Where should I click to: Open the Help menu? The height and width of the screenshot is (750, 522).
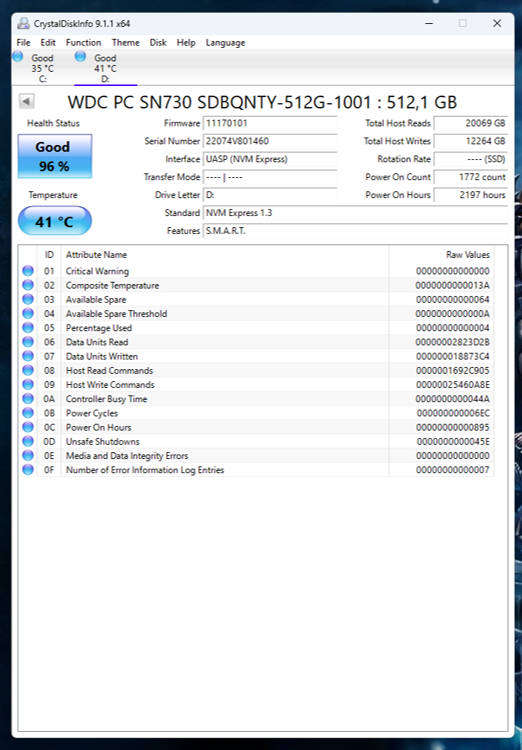[186, 43]
